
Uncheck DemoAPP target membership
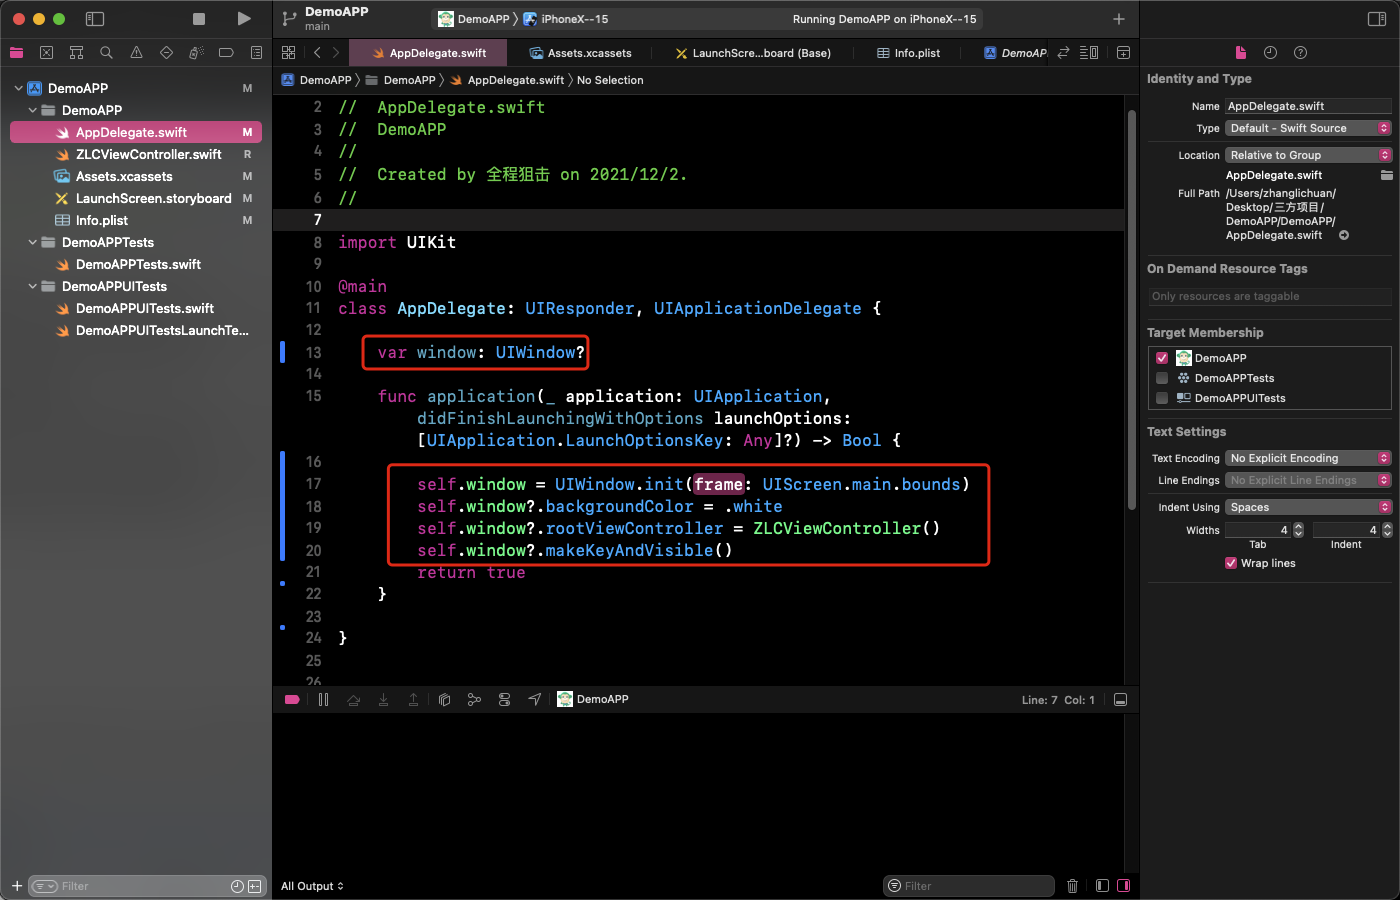(1162, 358)
